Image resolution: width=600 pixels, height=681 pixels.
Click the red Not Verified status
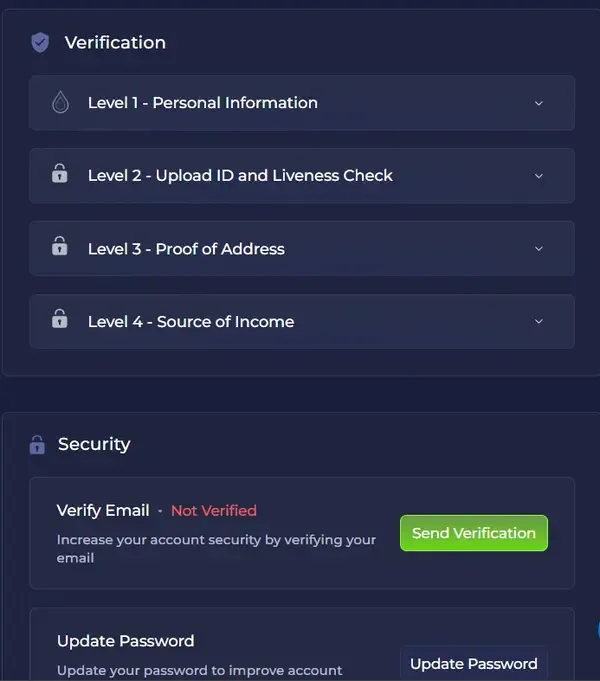214,511
